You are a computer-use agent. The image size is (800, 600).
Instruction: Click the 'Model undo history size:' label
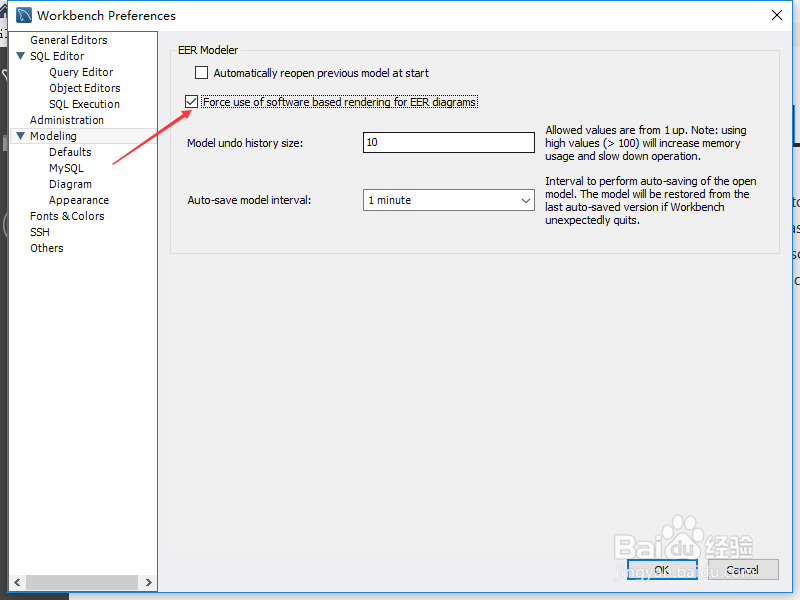click(x=245, y=143)
